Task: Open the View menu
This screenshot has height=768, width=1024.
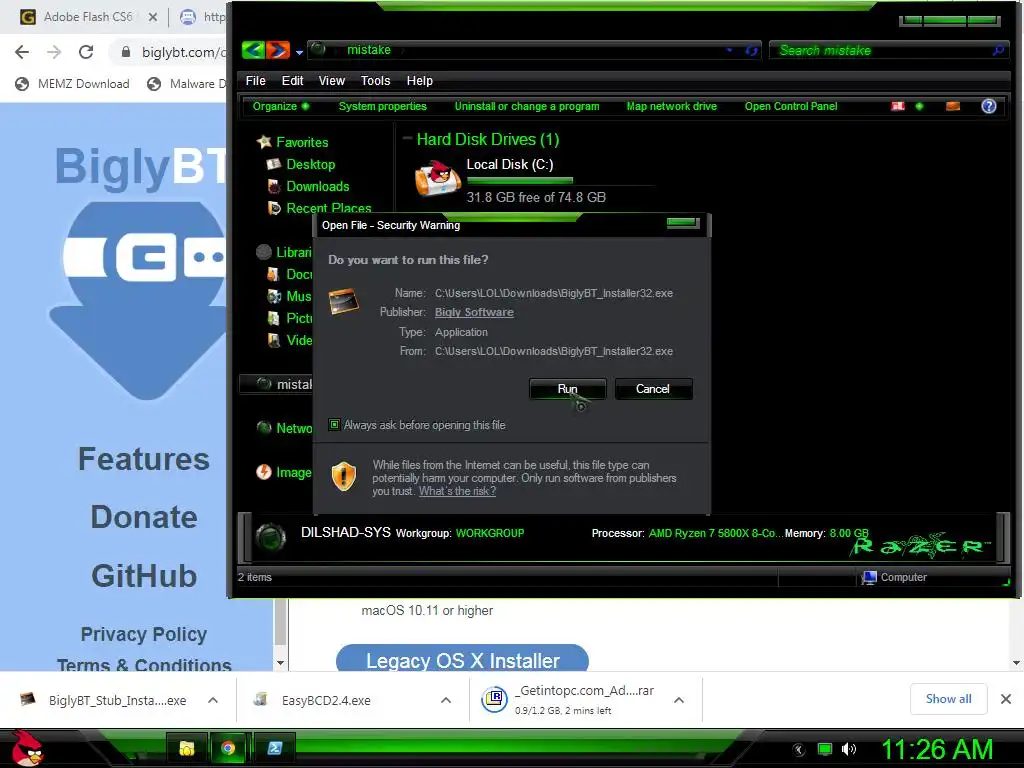Action: 332,80
